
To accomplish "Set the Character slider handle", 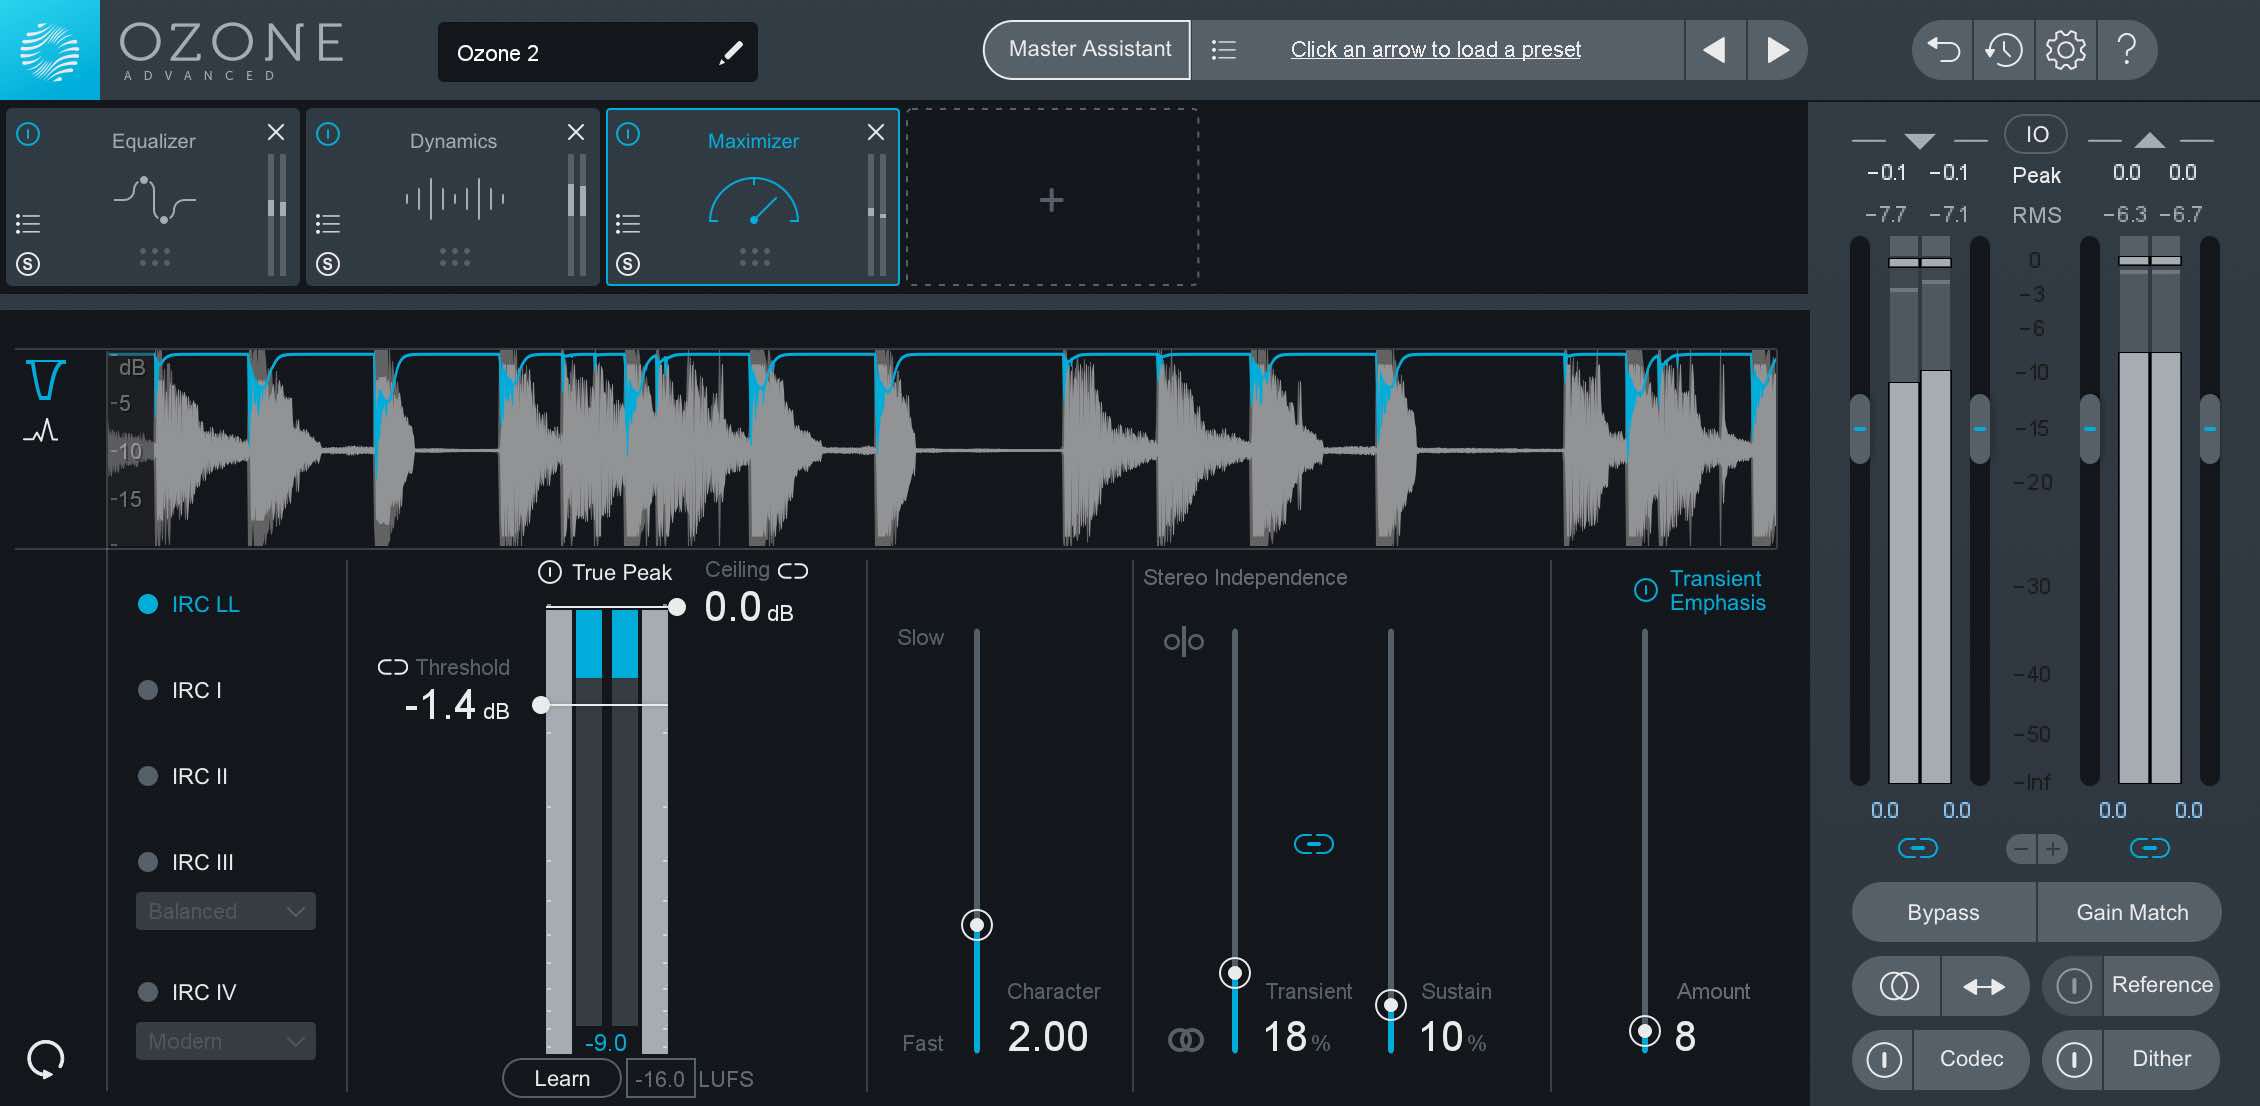I will click(976, 925).
